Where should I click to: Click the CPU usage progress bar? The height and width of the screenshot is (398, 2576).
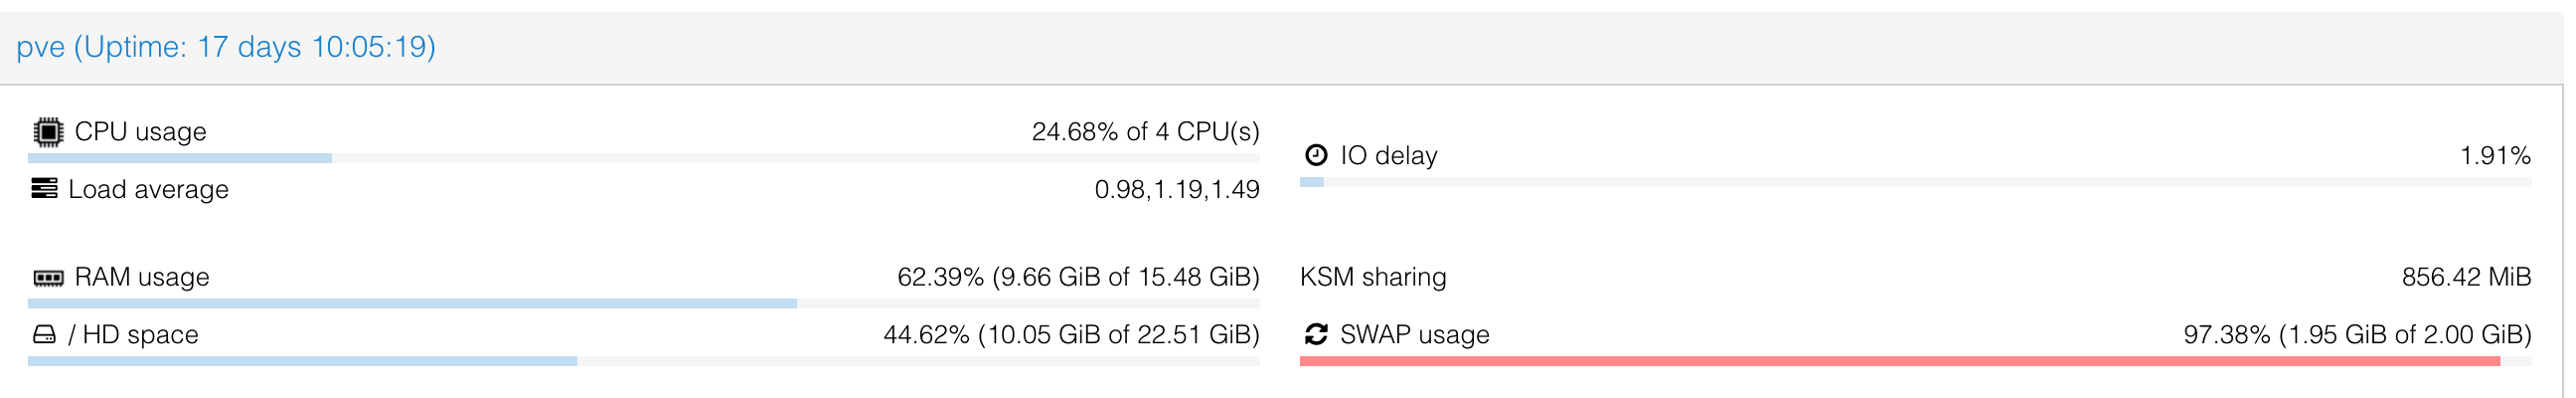coord(643,158)
